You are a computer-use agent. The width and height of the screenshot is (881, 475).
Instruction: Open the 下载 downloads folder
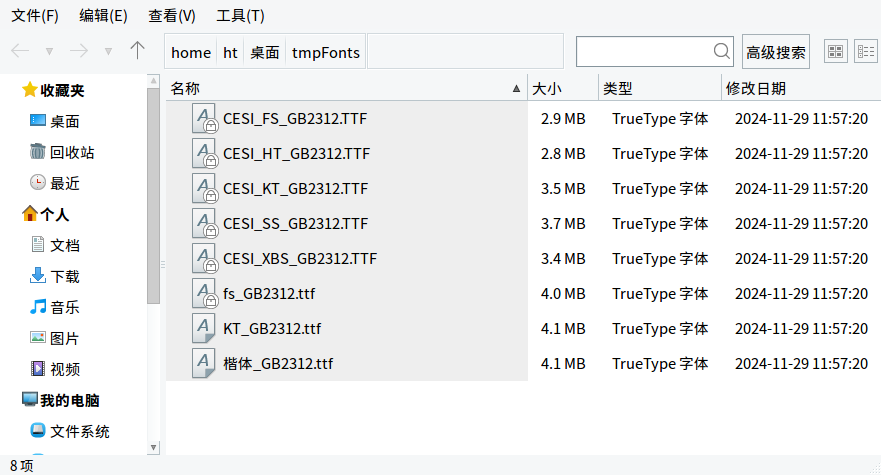55,276
